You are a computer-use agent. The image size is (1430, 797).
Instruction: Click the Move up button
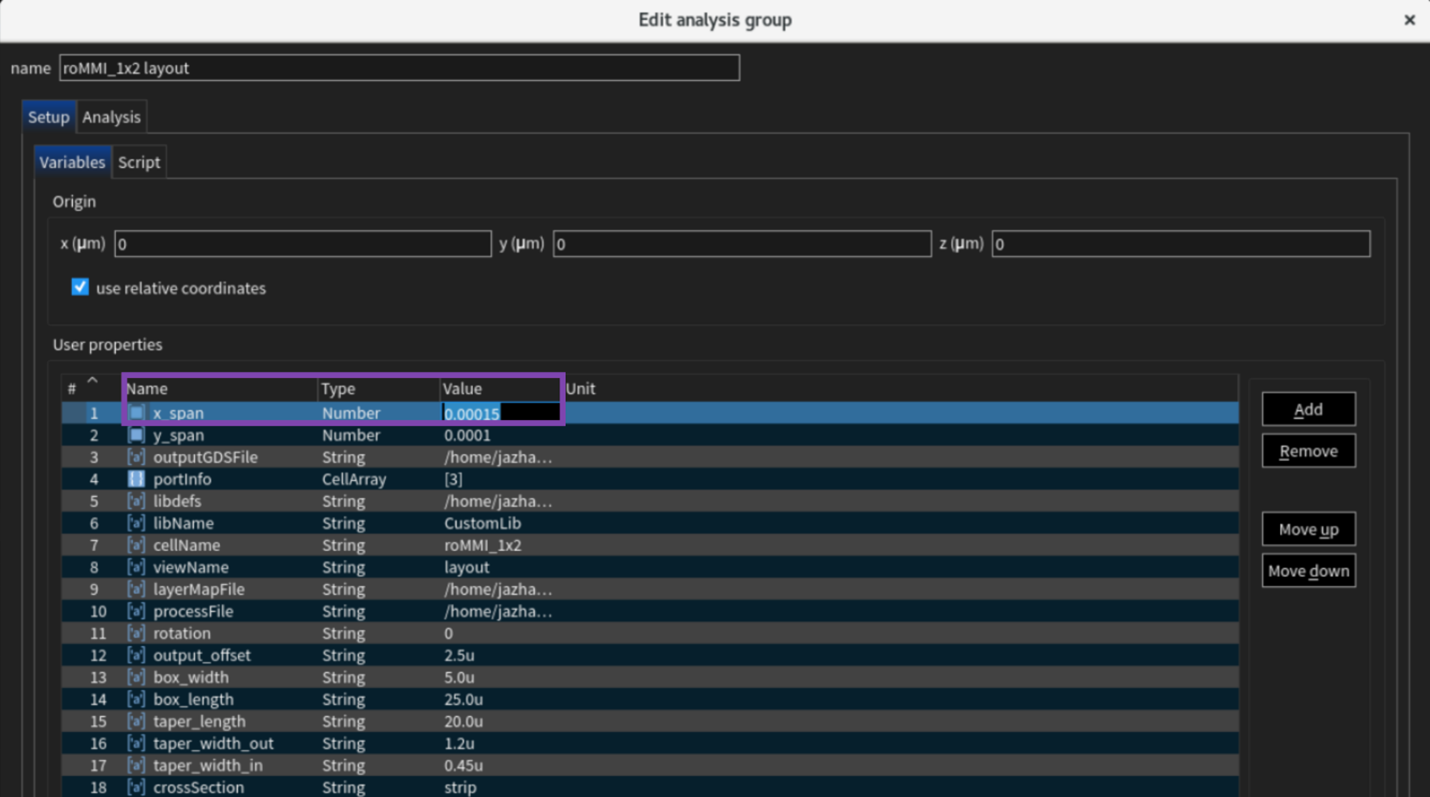(1308, 529)
